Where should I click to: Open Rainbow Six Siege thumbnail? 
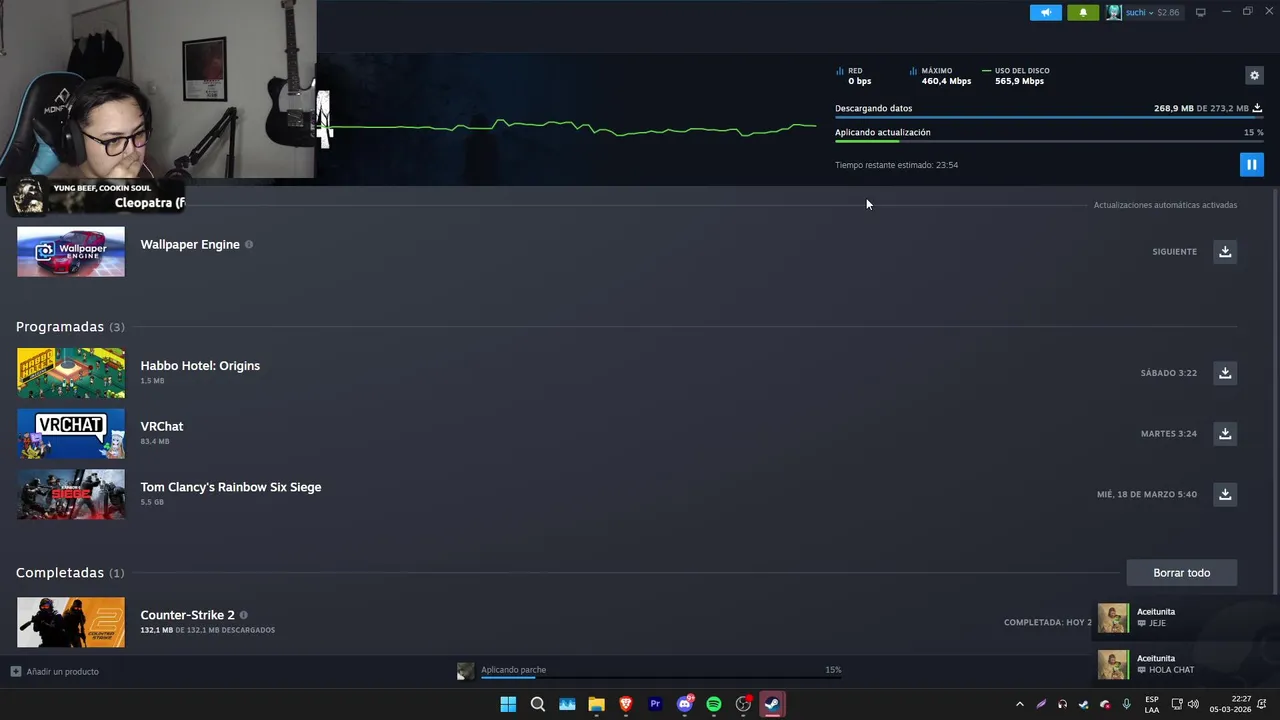71,494
